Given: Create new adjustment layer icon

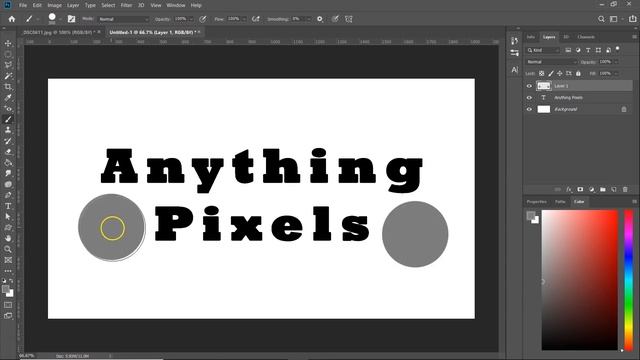Looking at the screenshot, I should 591,189.
